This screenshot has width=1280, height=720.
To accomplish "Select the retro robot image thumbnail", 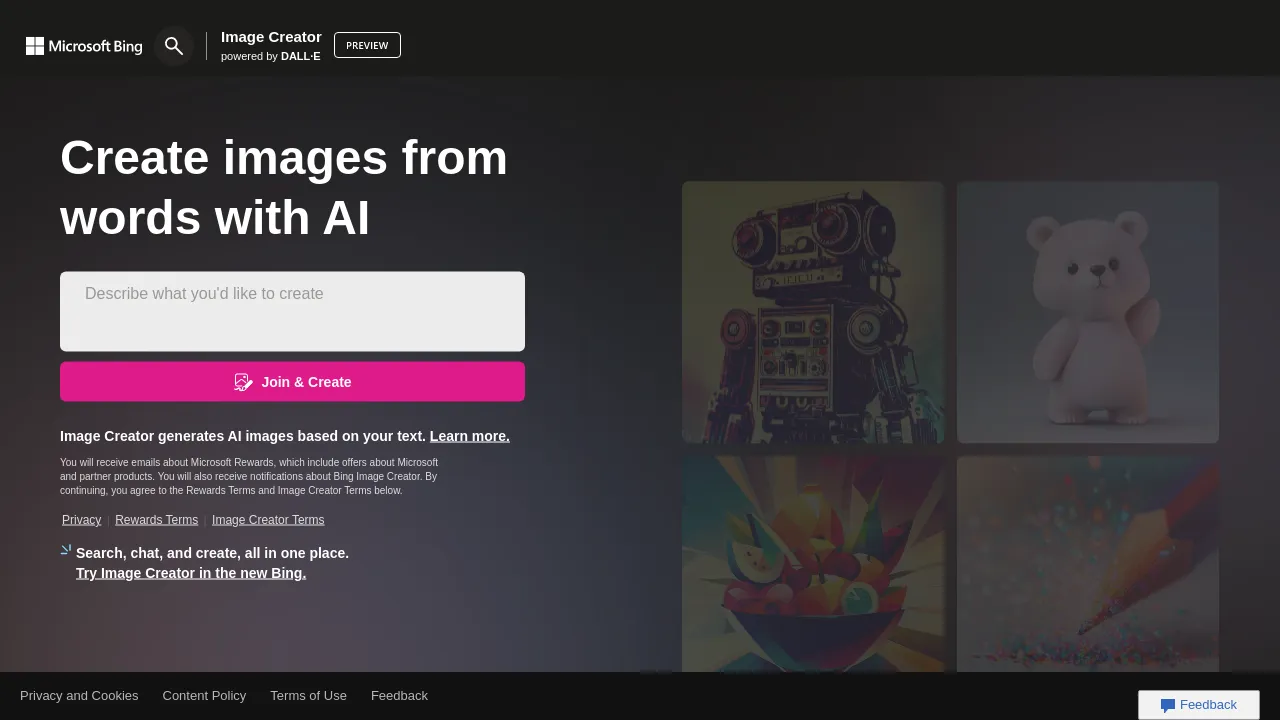I will 812,311.
